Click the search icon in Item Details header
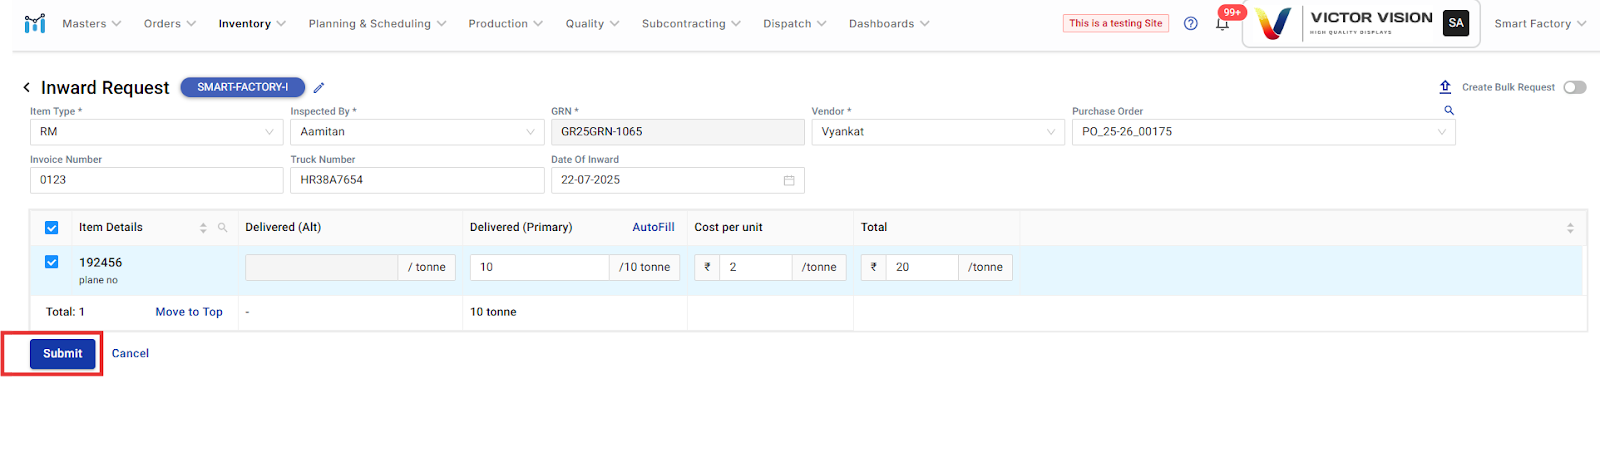Screen dimensions: 1600x462 pos(223,228)
